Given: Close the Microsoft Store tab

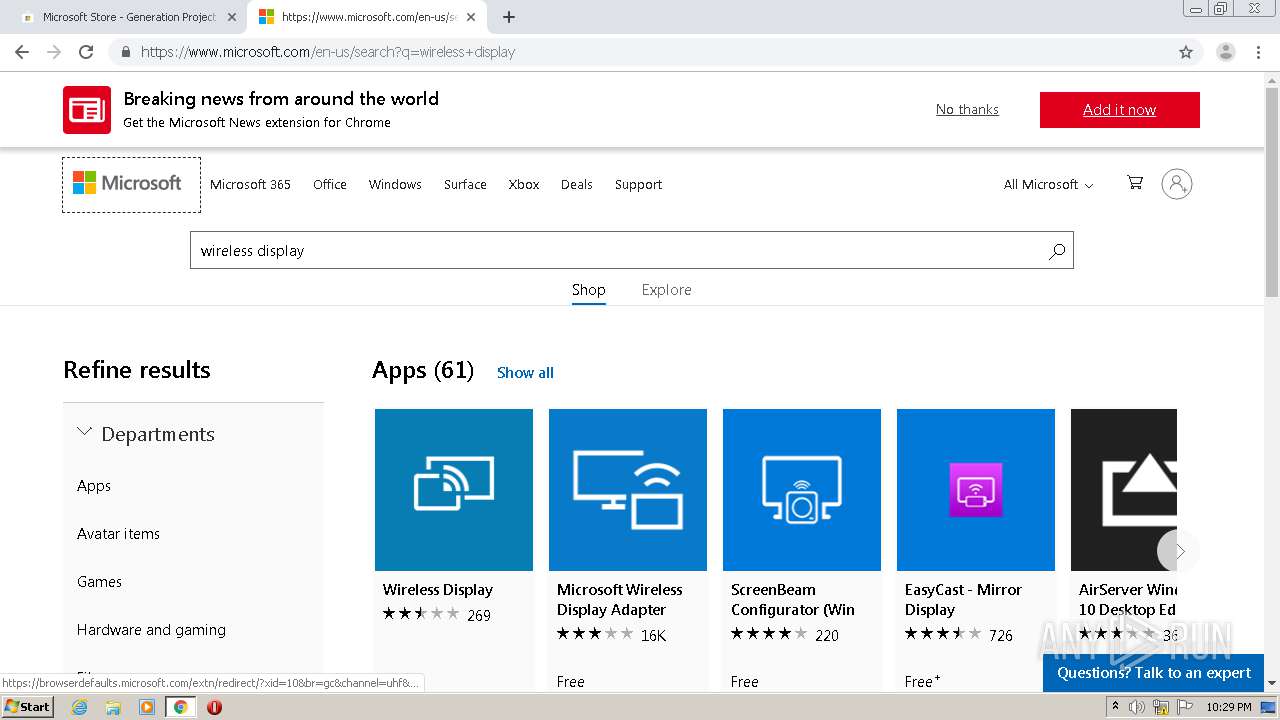Looking at the screenshot, I should coord(232,17).
